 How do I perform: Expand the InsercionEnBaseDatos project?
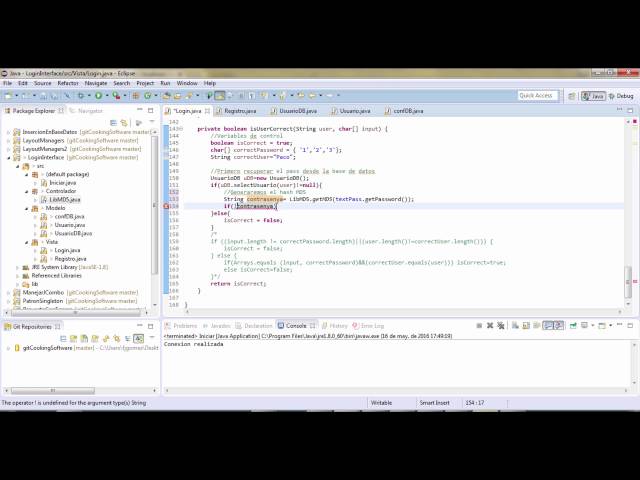[x=9, y=132]
